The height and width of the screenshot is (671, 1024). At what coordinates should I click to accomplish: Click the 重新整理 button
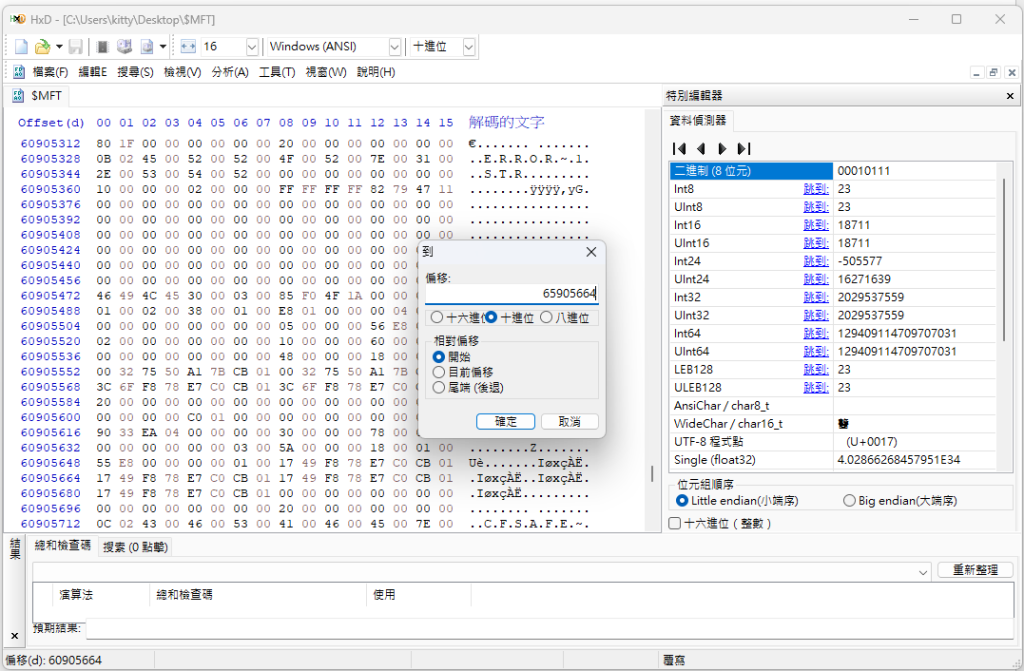[x=975, y=570]
